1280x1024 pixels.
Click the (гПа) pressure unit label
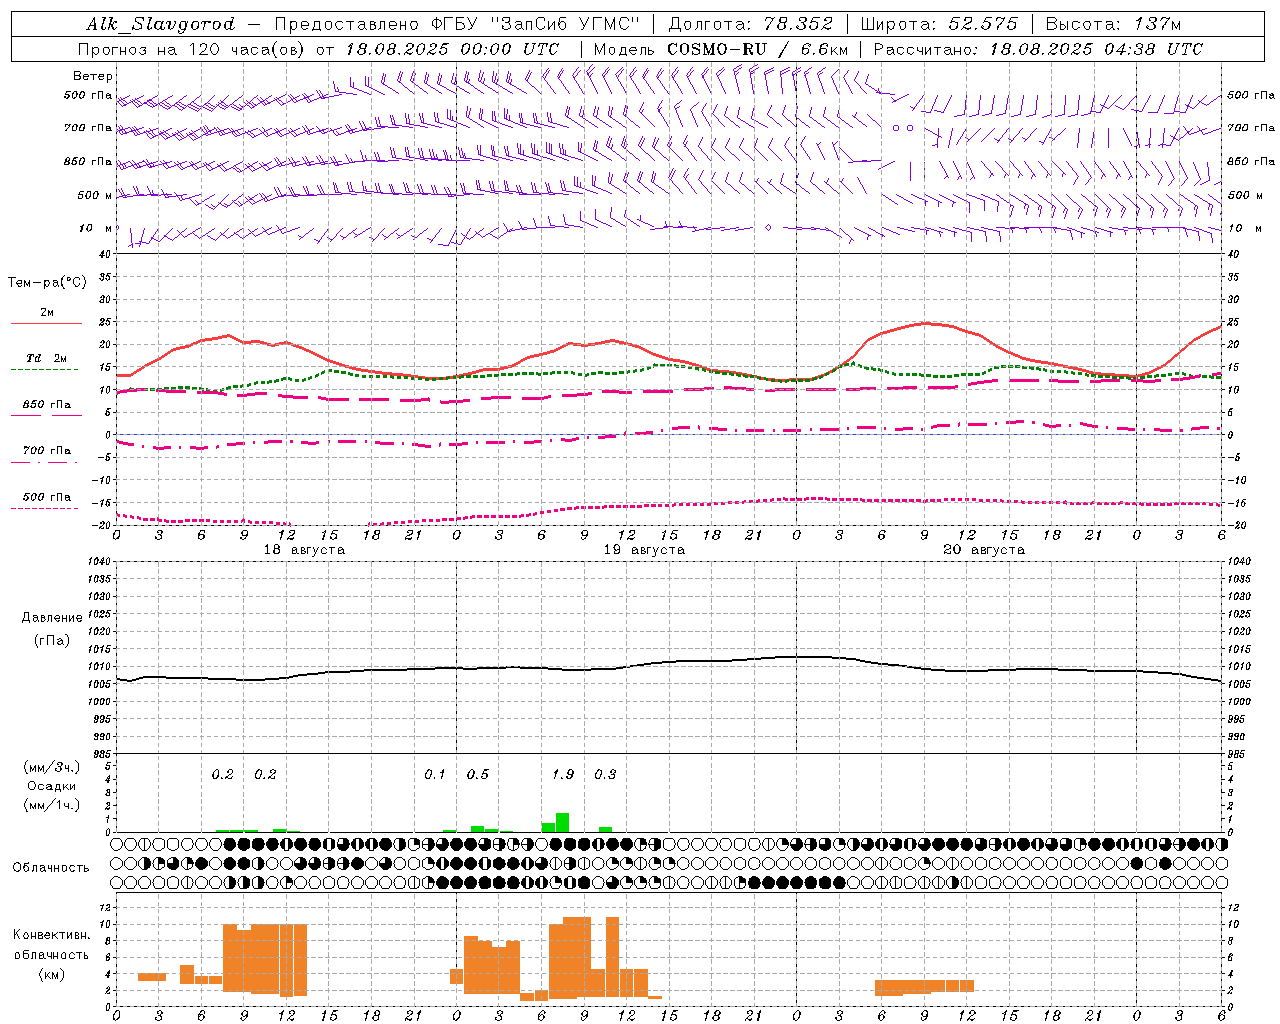[x=51, y=641]
